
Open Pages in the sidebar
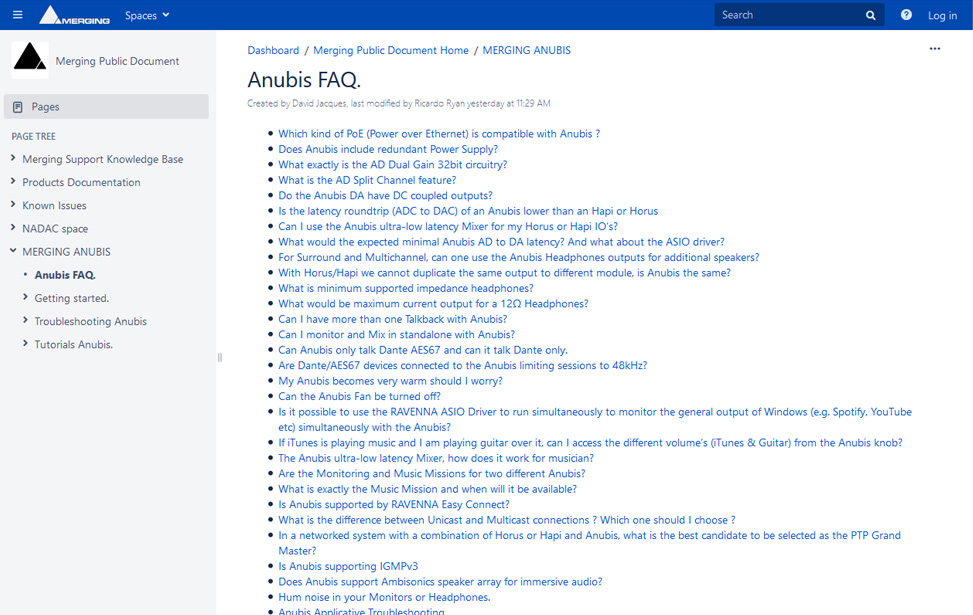pyautogui.click(x=106, y=107)
